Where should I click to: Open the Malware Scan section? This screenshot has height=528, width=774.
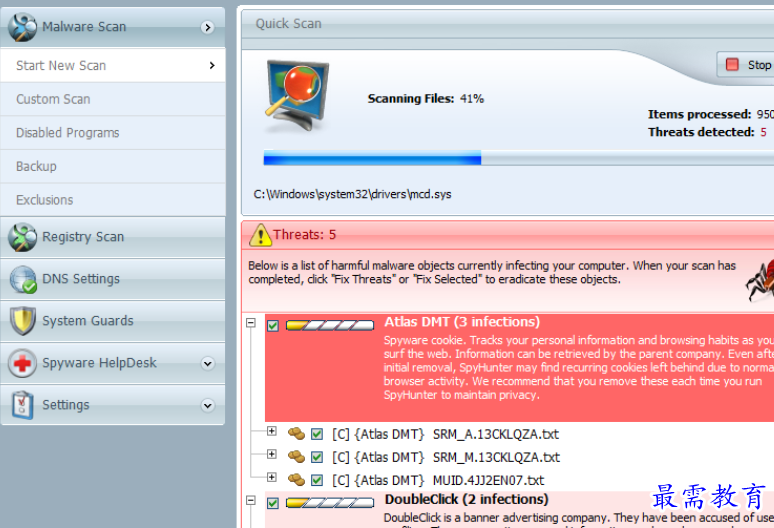113,27
